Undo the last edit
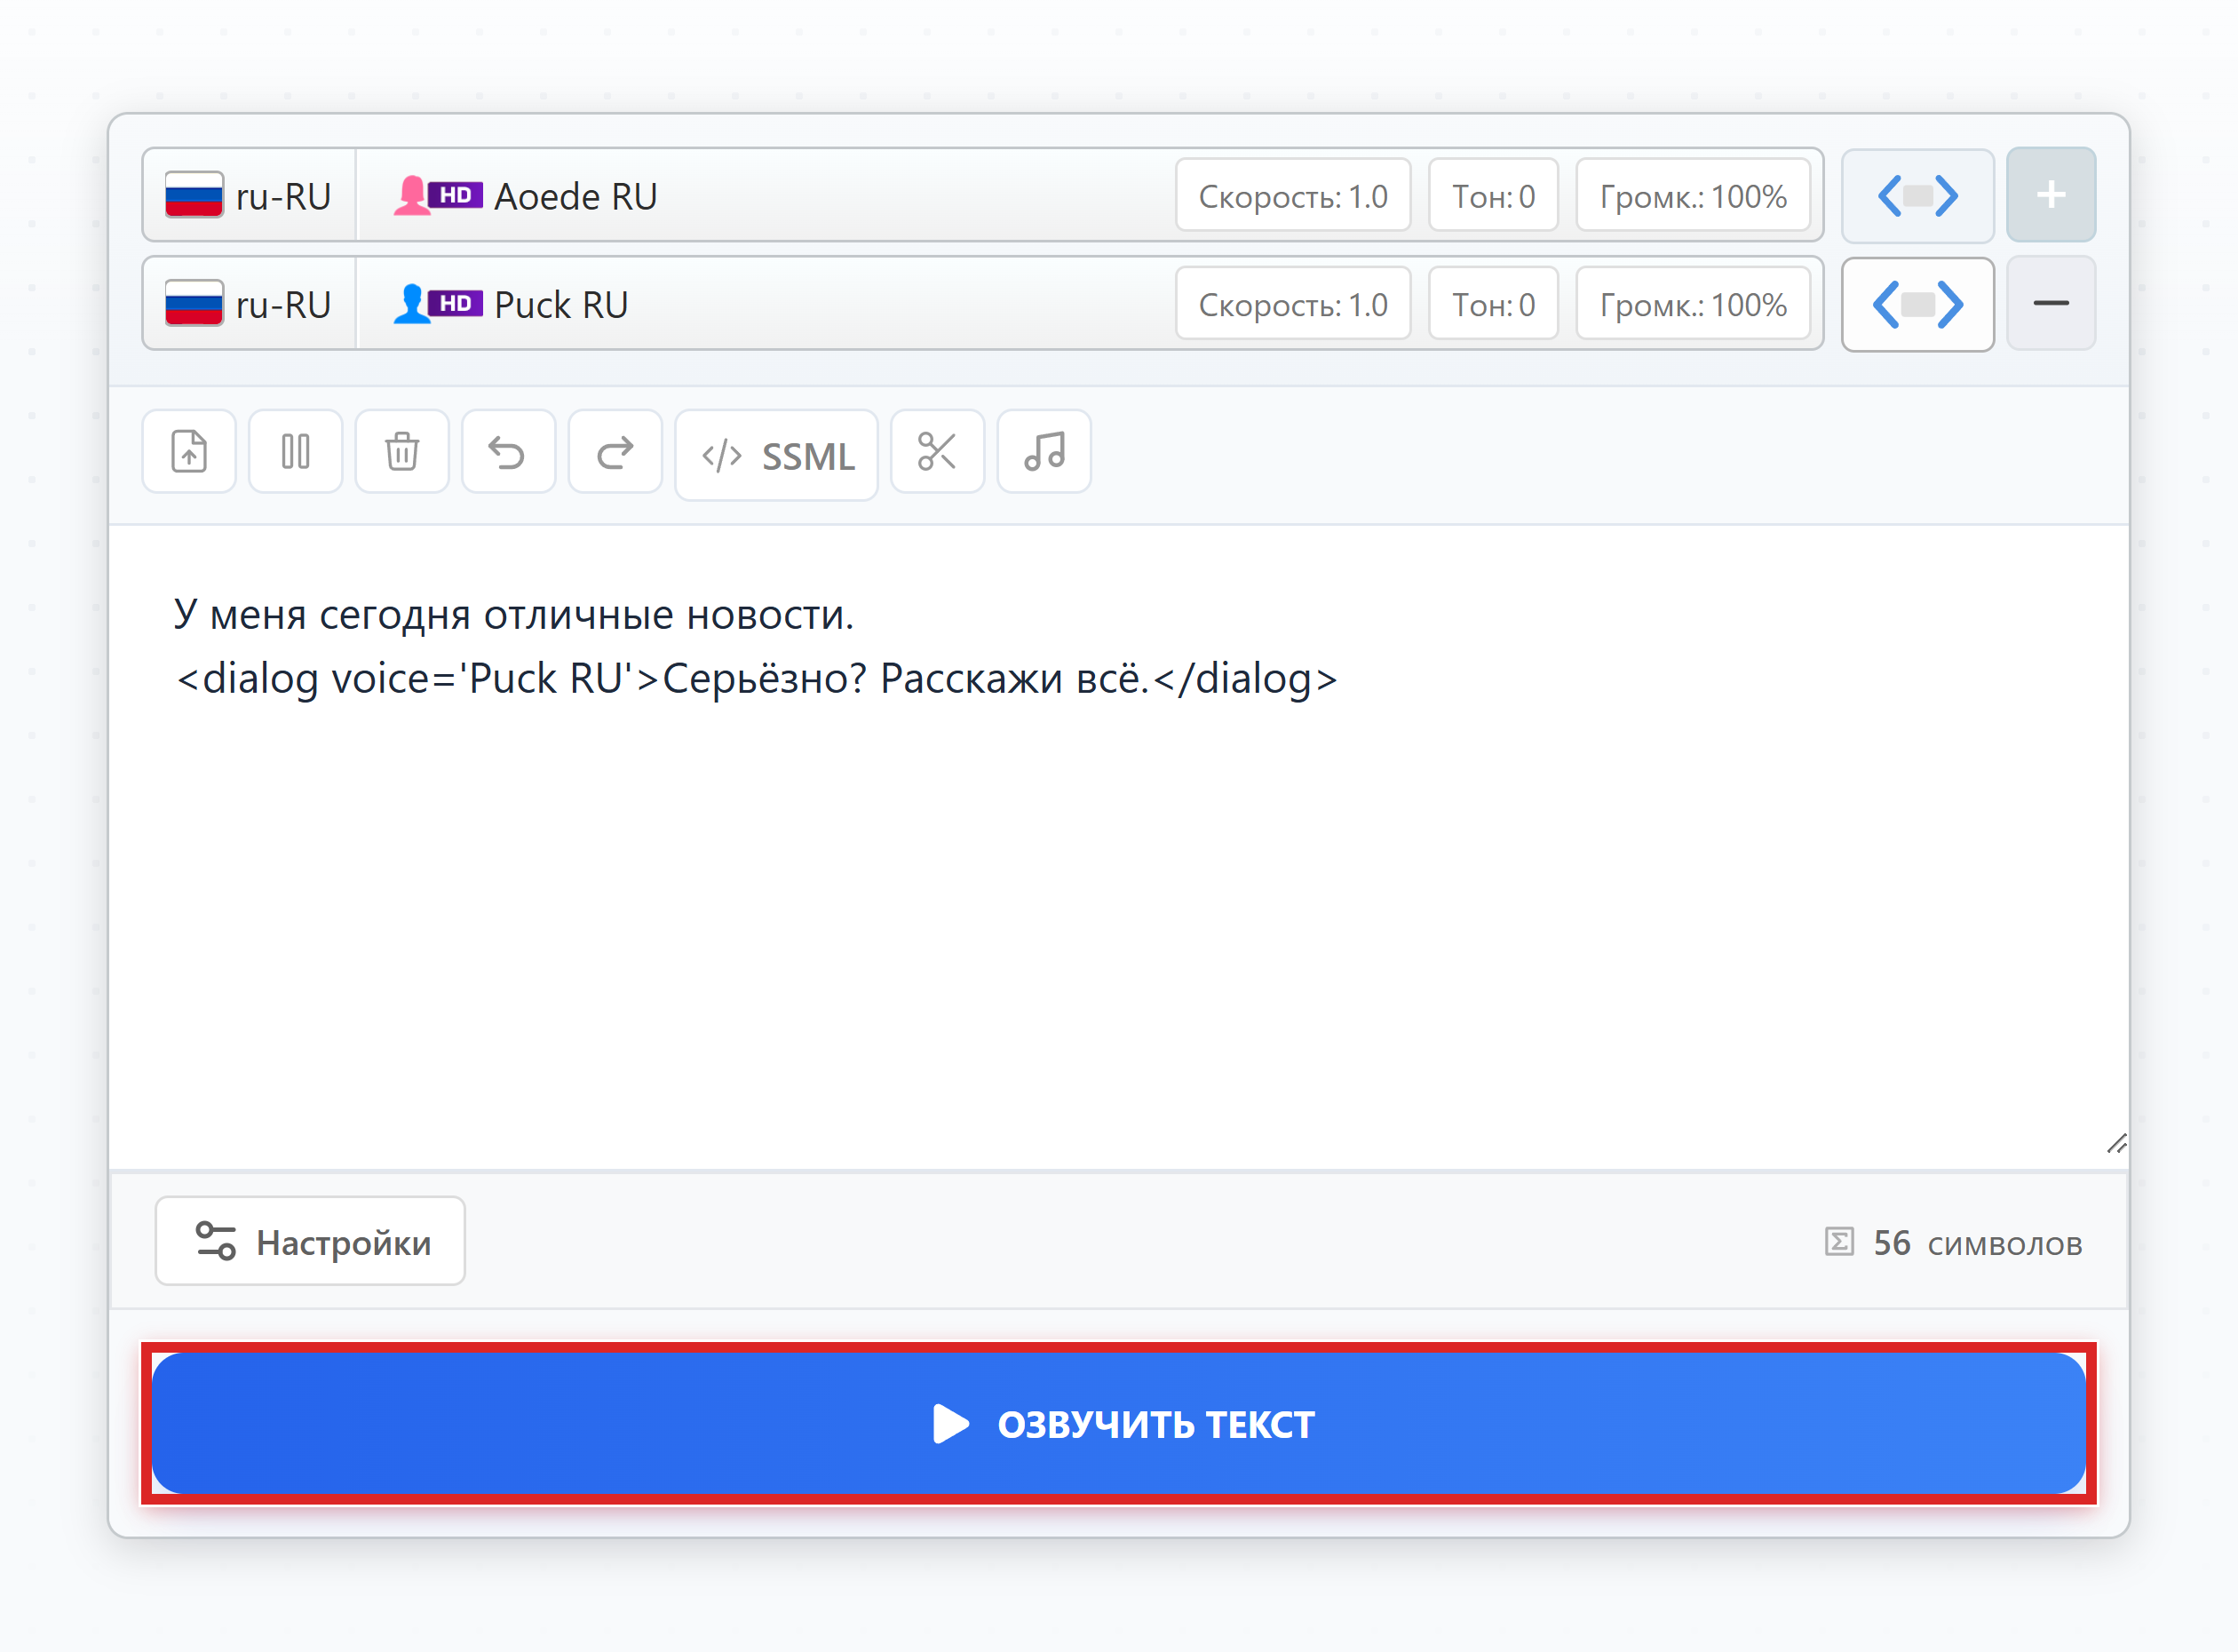Image resolution: width=2238 pixels, height=1652 pixels. 508,452
